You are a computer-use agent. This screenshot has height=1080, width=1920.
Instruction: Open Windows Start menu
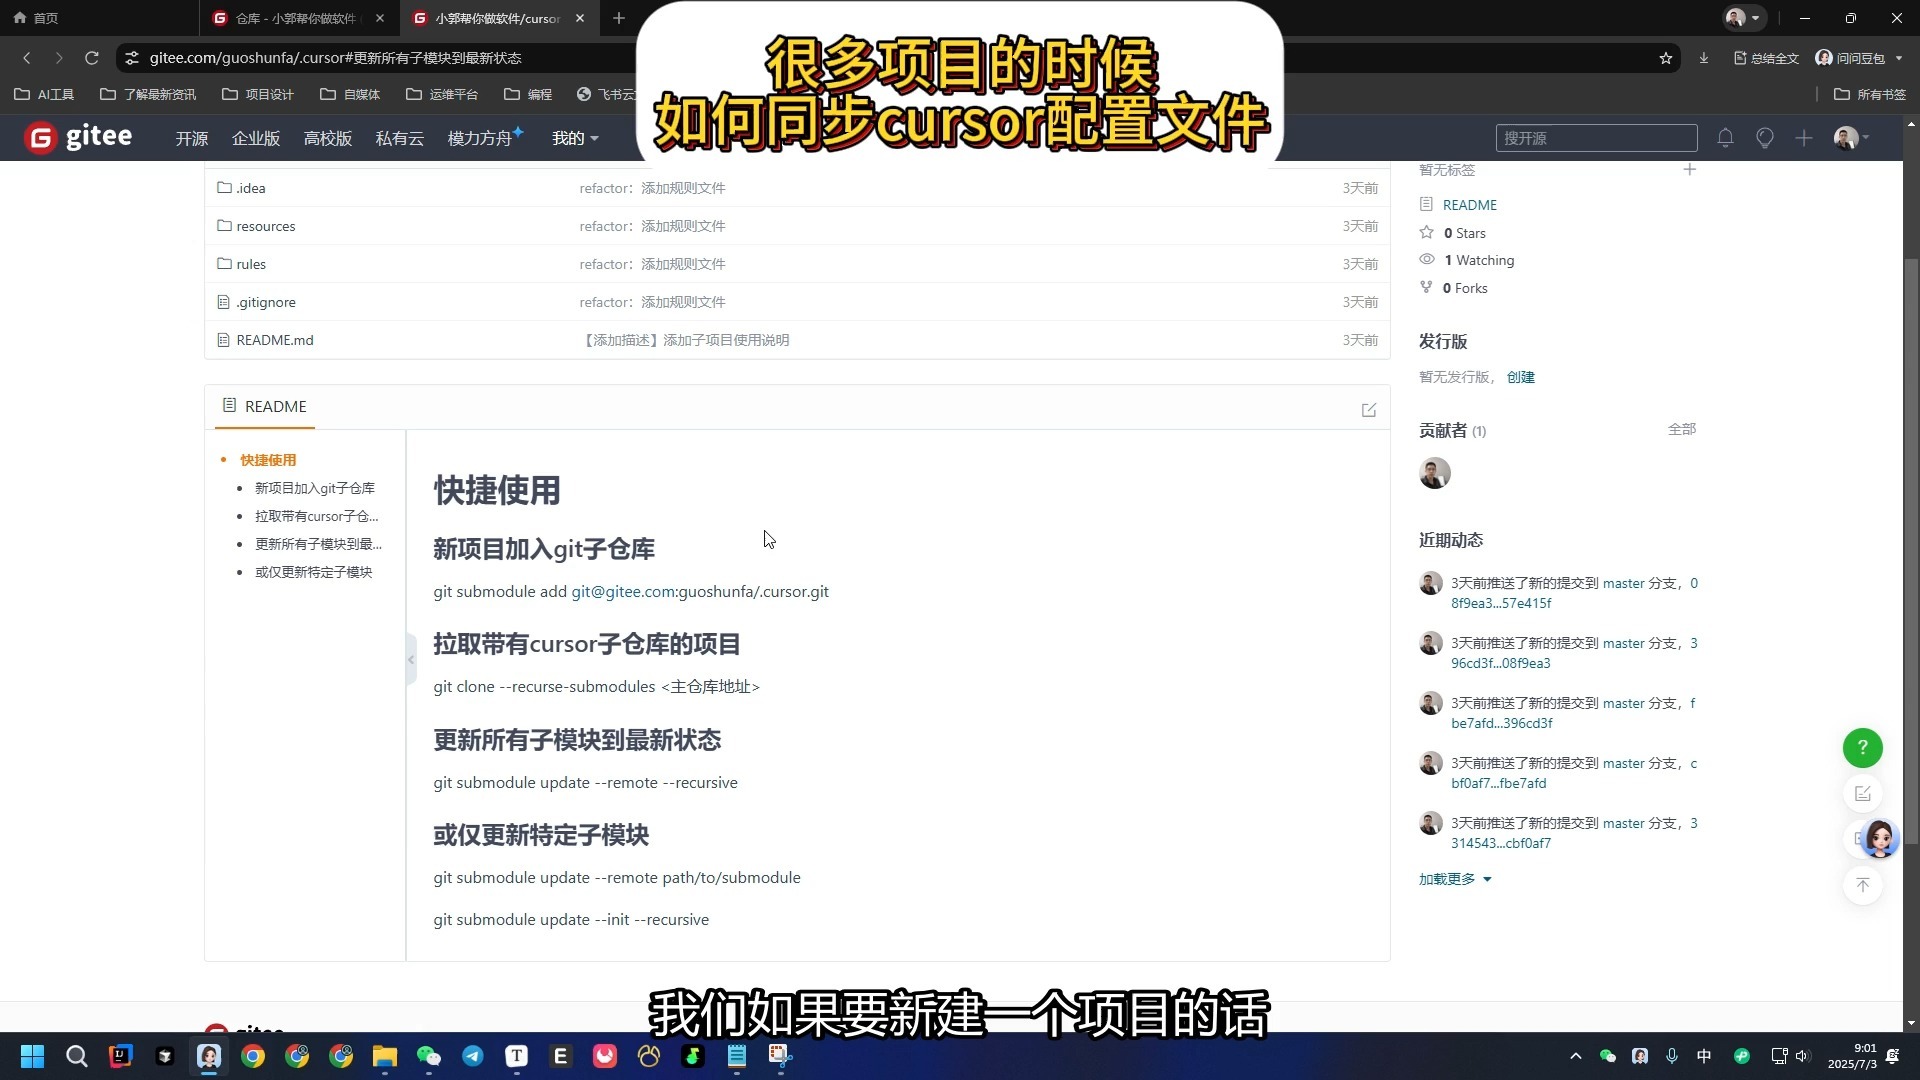click(33, 1056)
